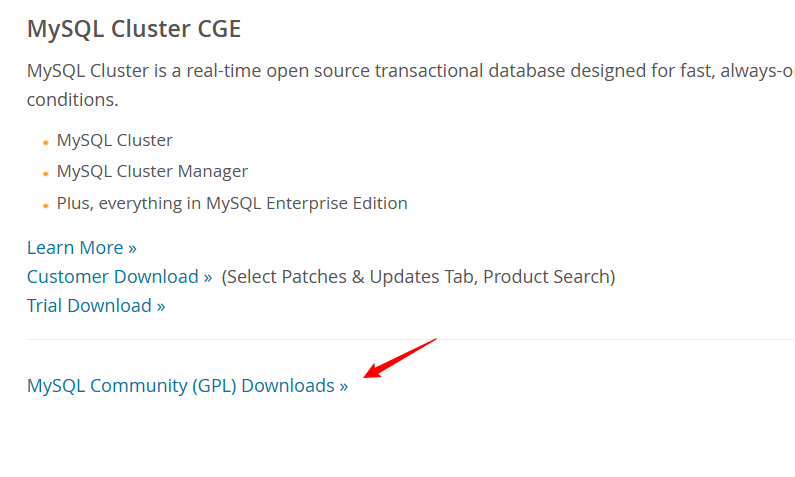Click the orange bullet beside MySQL Cluster Manager
Image resolution: width=795 pixels, height=477 pixels.
pyautogui.click(x=46, y=174)
